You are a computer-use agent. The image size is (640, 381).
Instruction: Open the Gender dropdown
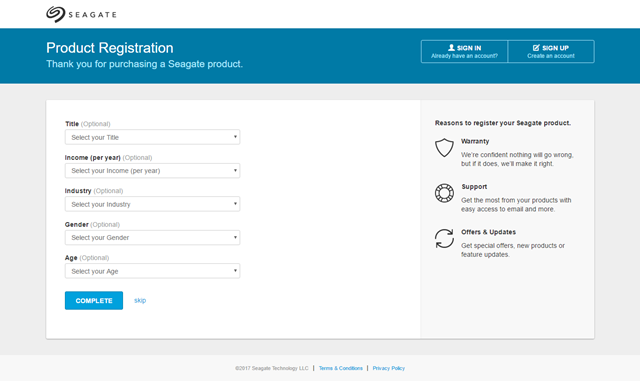click(x=152, y=238)
